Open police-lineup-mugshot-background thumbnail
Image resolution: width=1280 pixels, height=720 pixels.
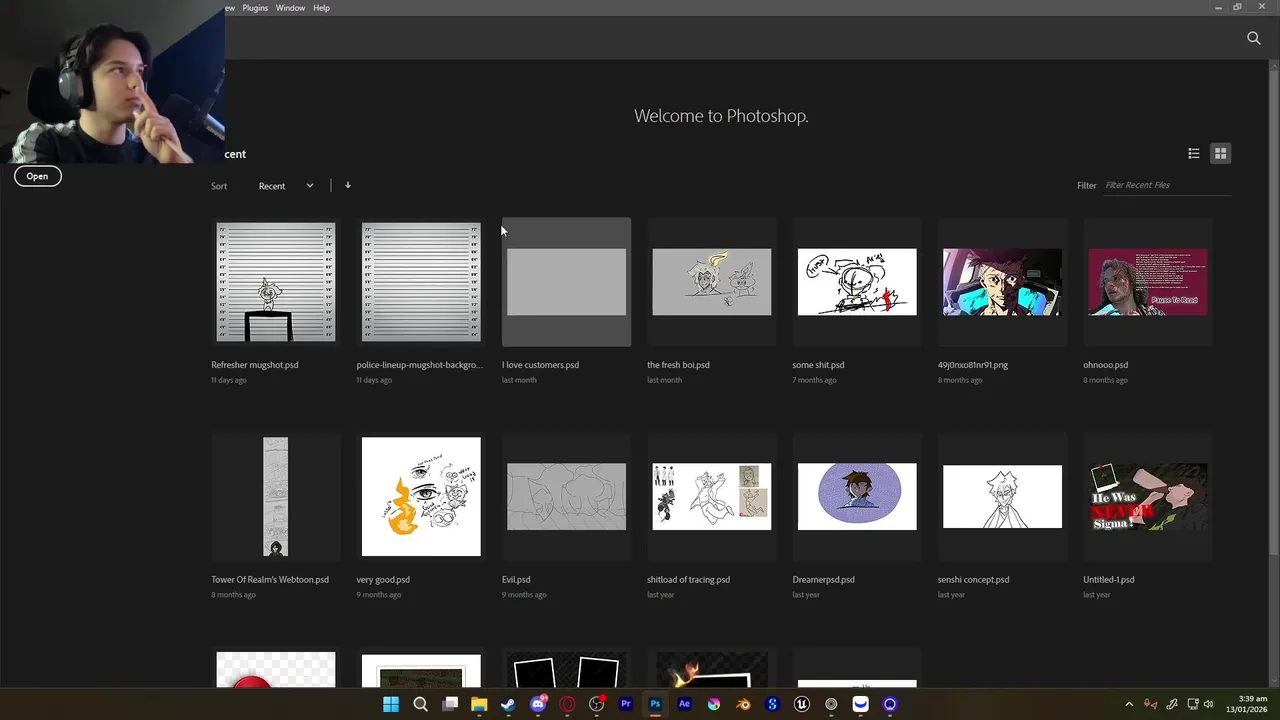pyautogui.click(x=421, y=282)
